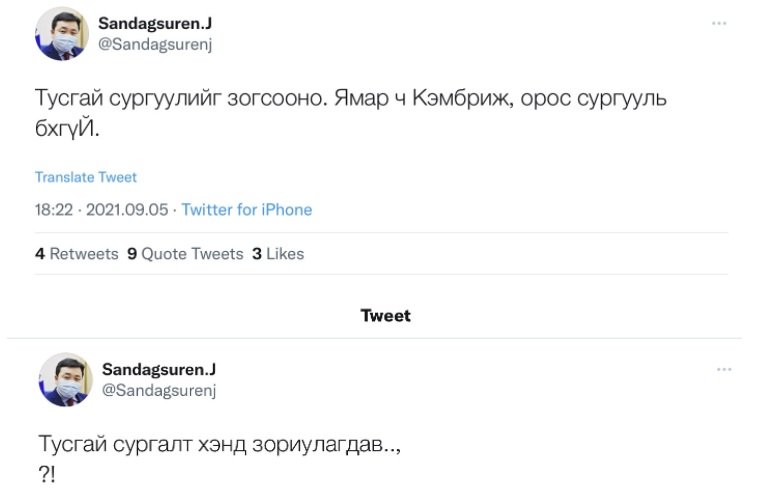Click the top tweet's profile avatar
The image size is (759, 488).
[63, 33]
